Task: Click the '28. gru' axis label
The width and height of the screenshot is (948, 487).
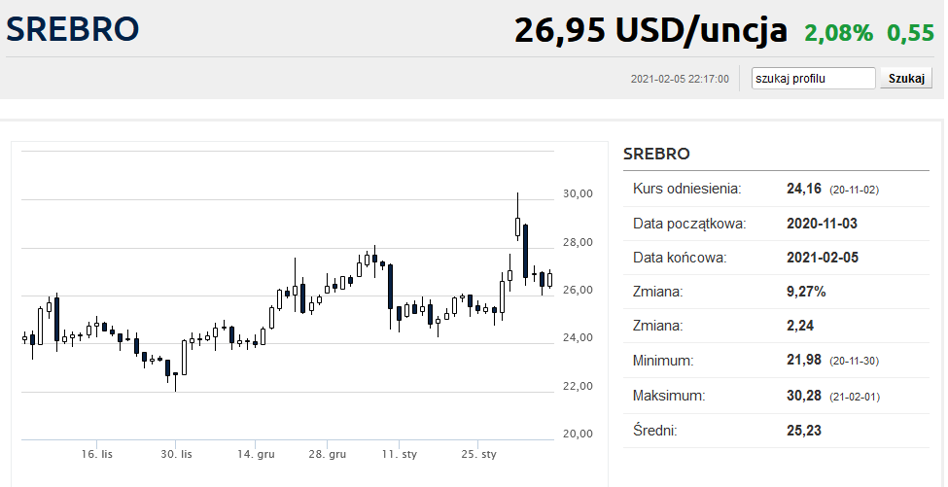Action: point(328,454)
